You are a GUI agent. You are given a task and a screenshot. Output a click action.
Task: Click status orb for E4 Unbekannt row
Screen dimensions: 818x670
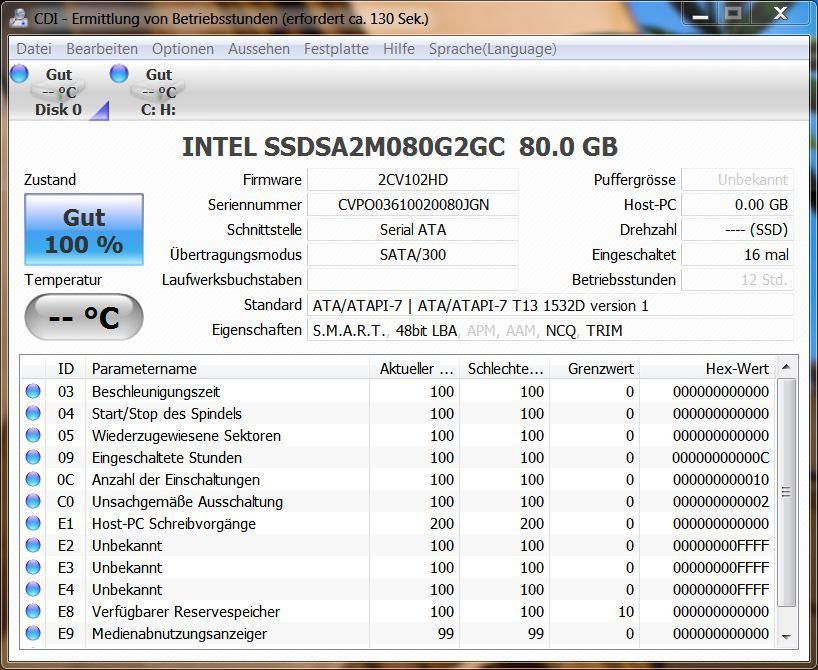(33, 589)
